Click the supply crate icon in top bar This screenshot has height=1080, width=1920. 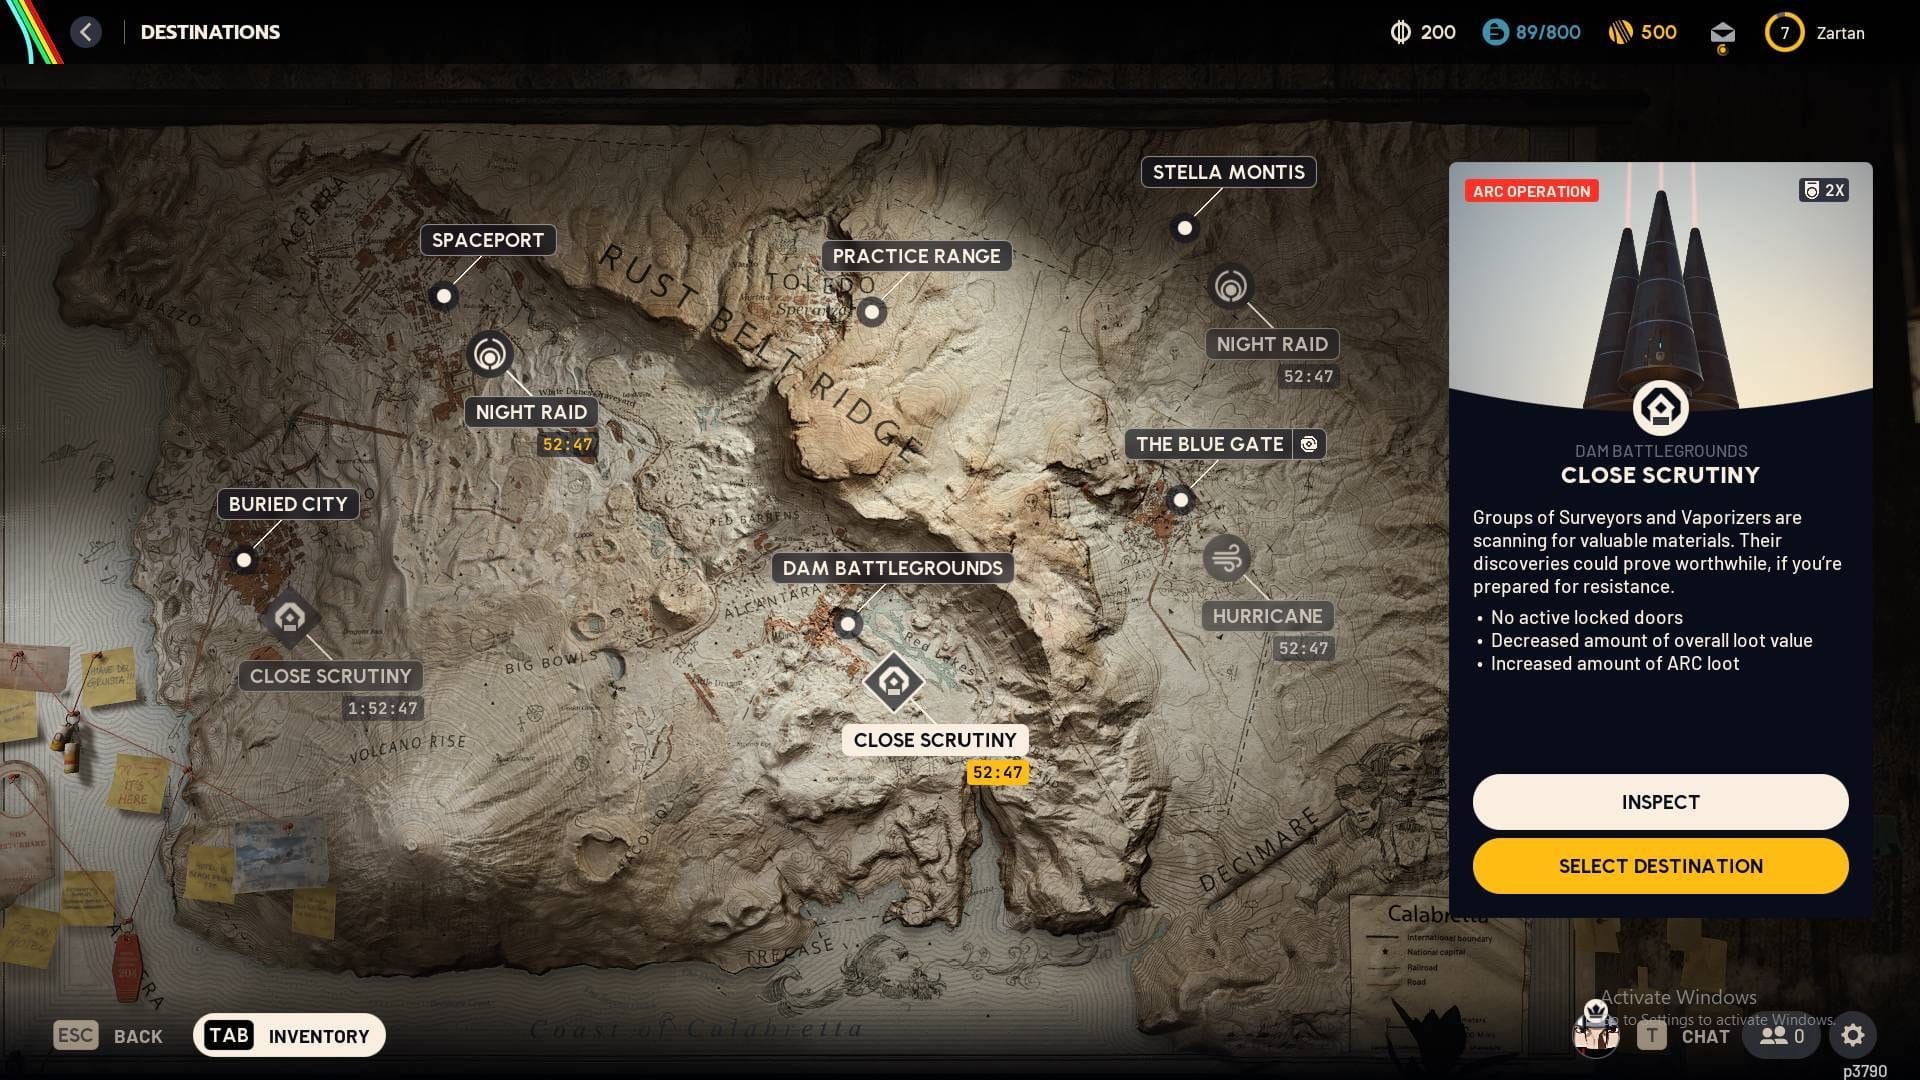1722,31
